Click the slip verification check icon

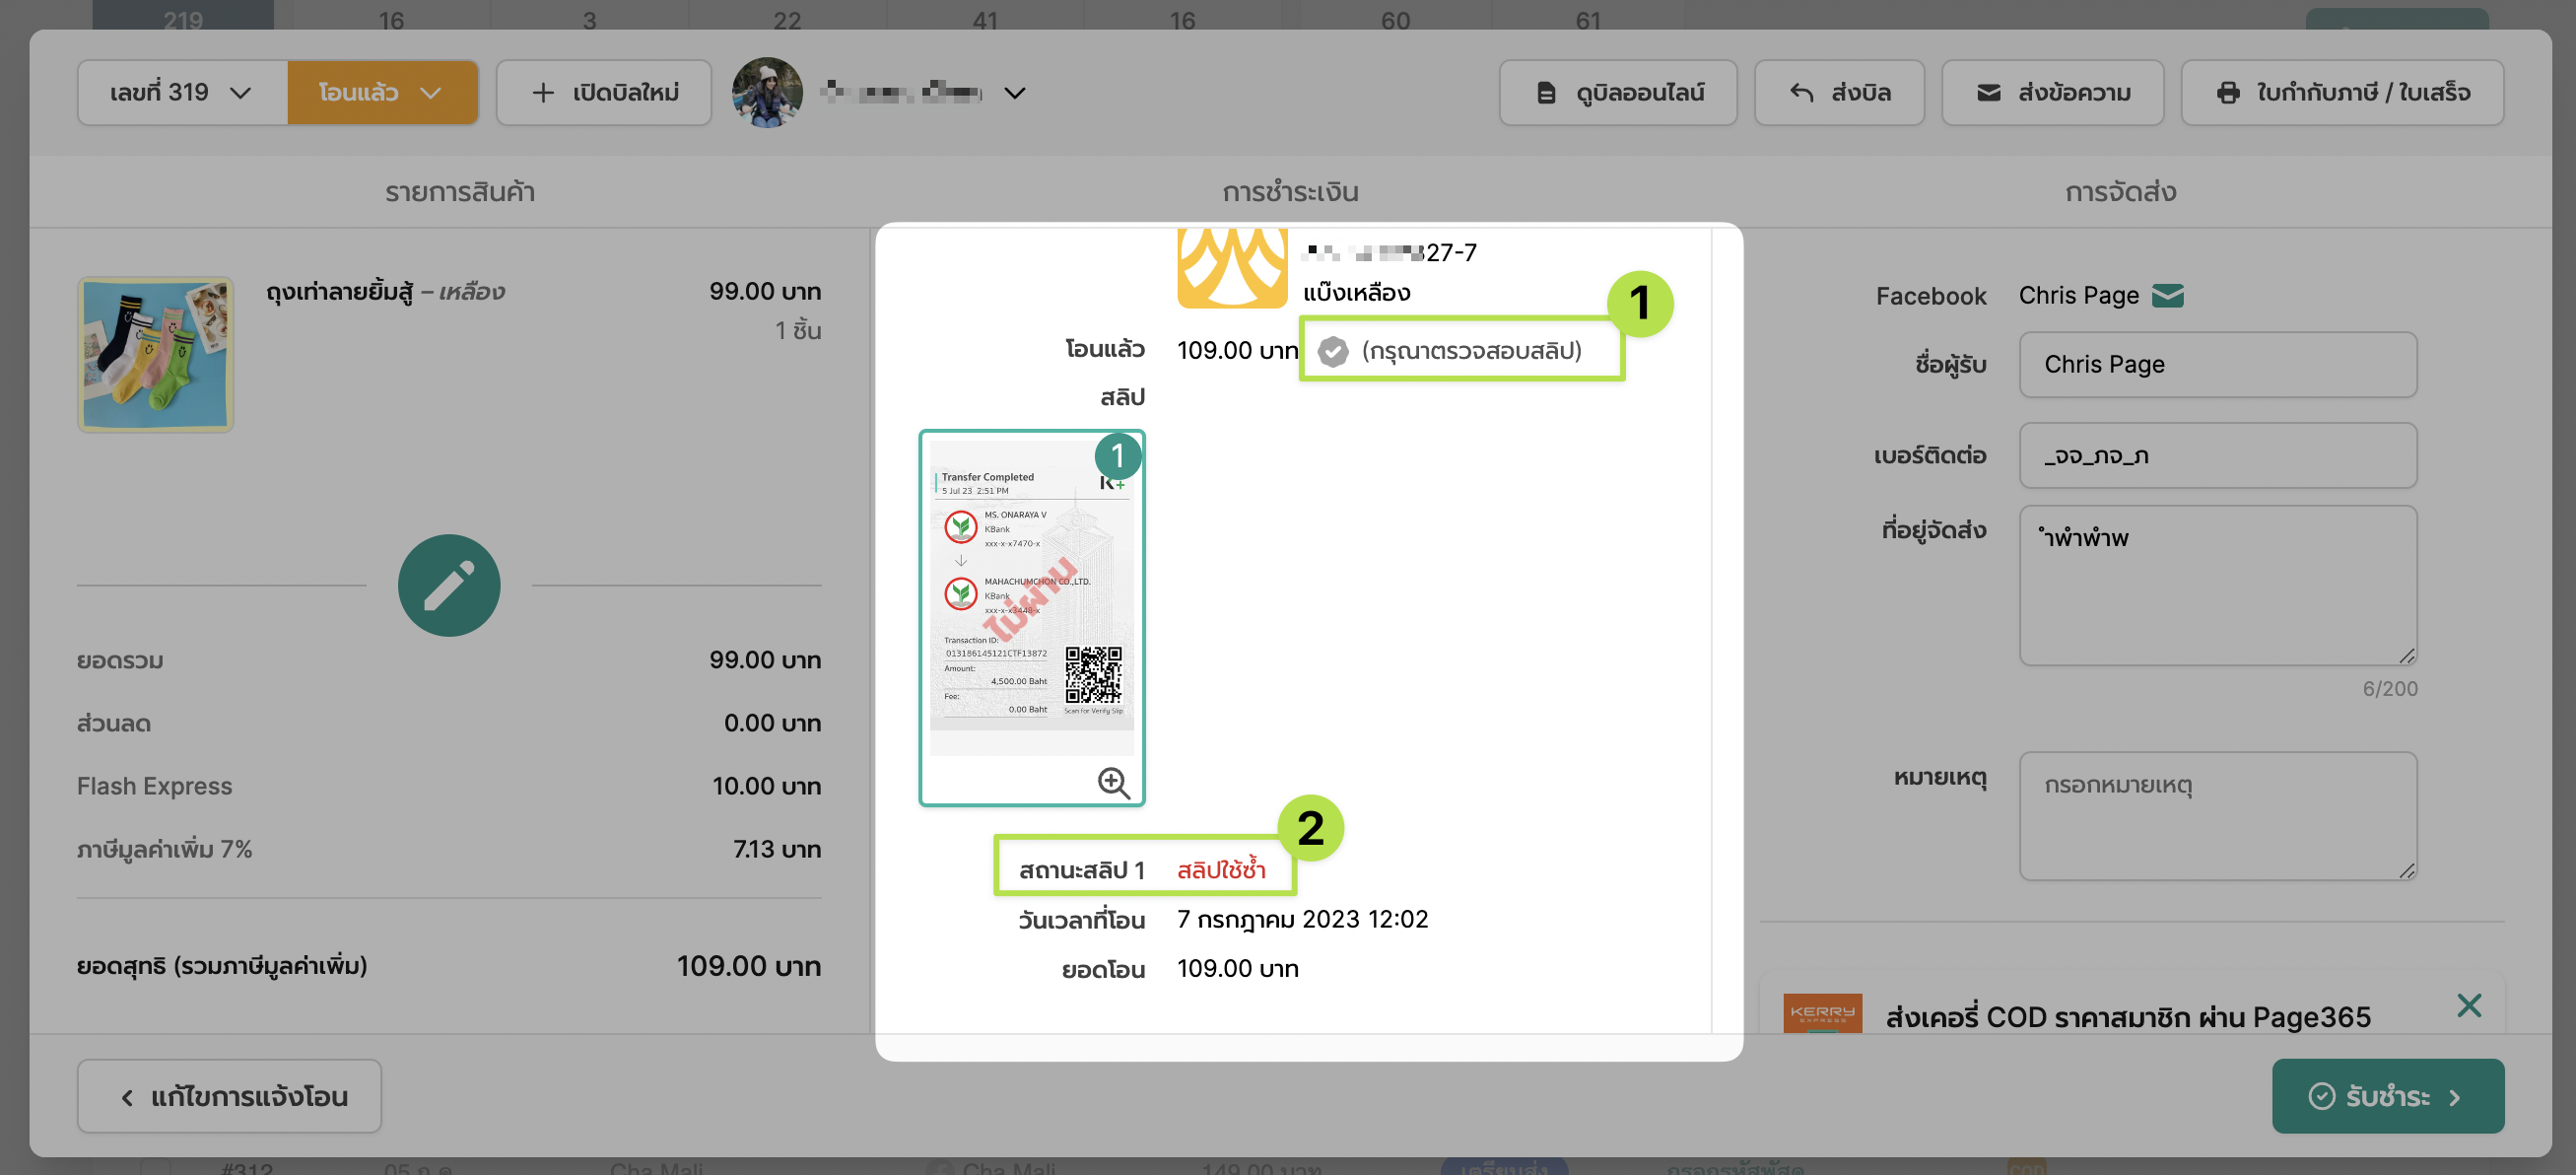click(1333, 352)
